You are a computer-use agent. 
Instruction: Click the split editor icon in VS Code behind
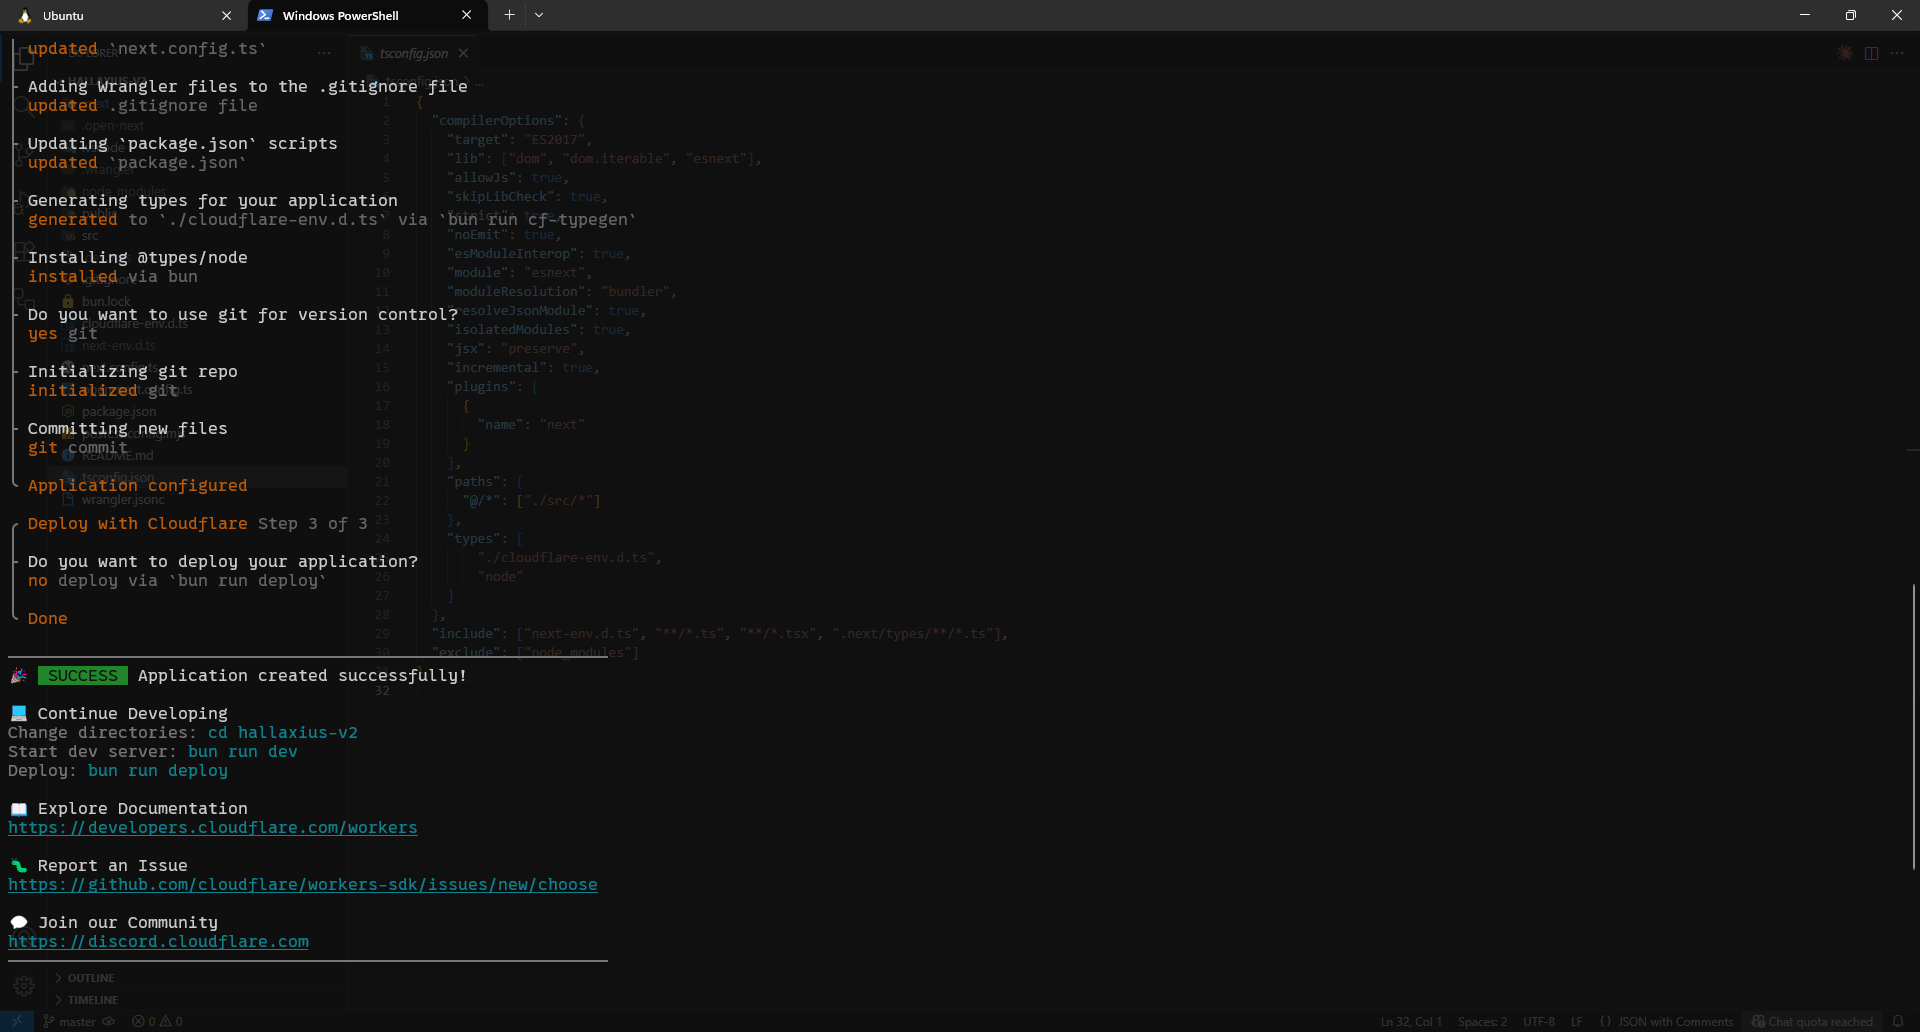coord(1871,54)
